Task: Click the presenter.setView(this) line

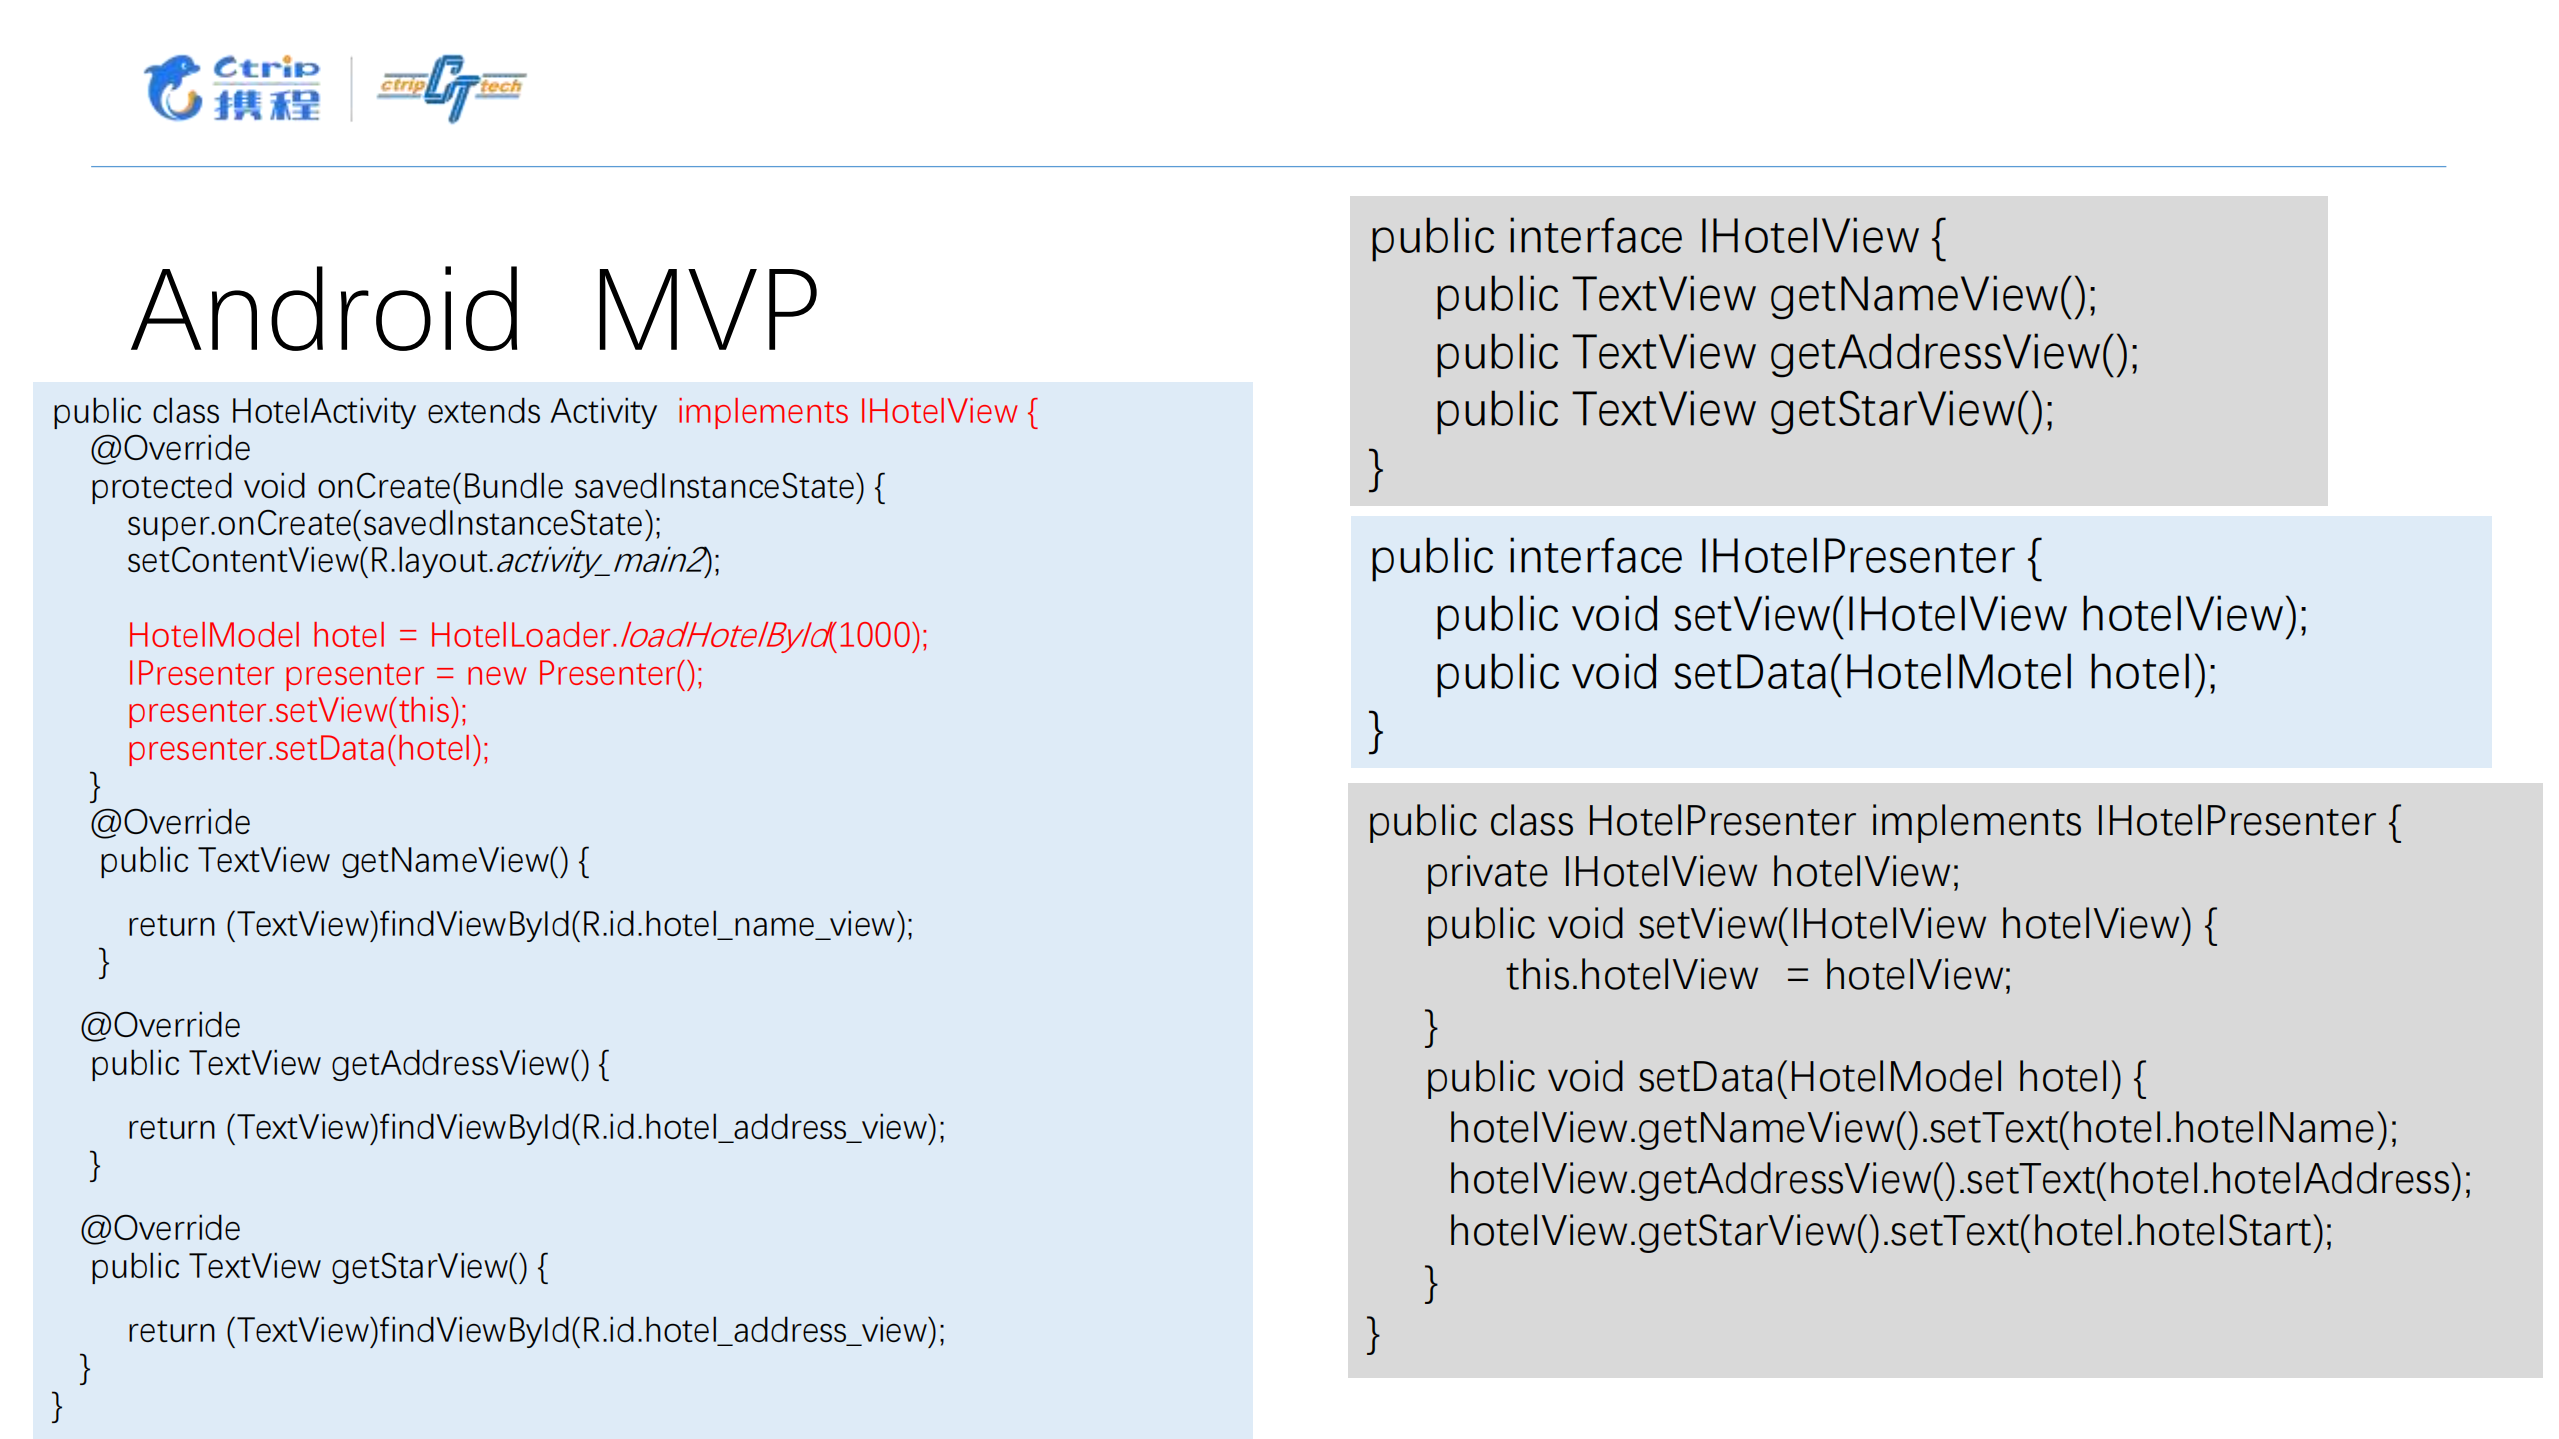Action: tap(297, 711)
